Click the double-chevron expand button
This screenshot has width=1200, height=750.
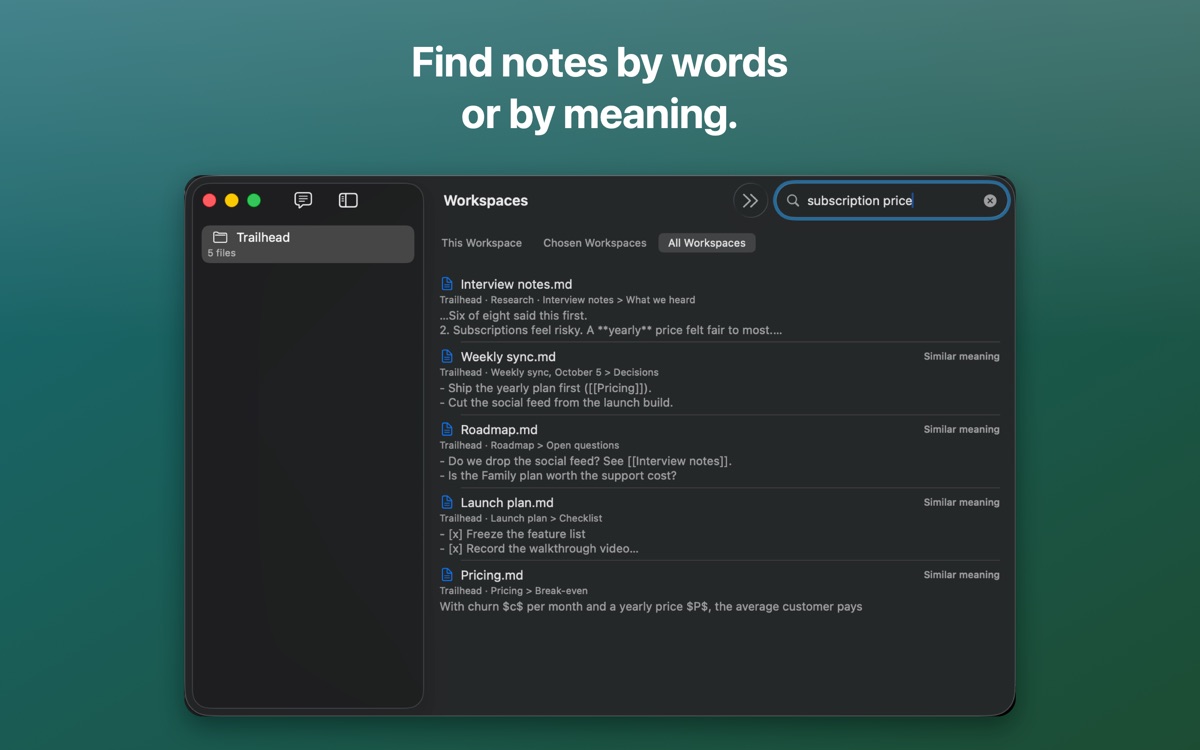coord(750,200)
